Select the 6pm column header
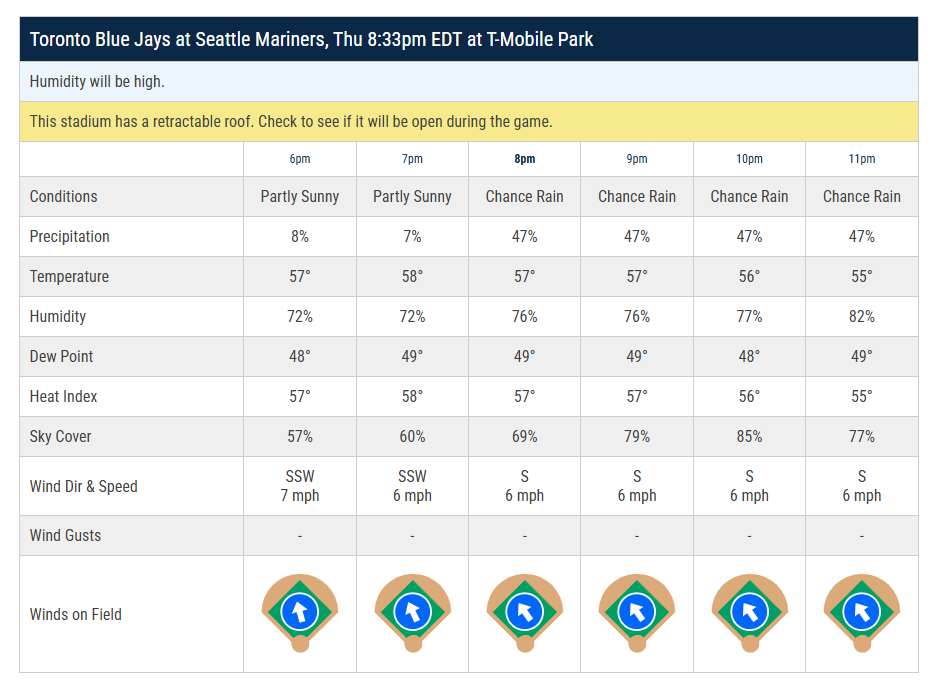This screenshot has width=937, height=690. [x=300, y=159]
